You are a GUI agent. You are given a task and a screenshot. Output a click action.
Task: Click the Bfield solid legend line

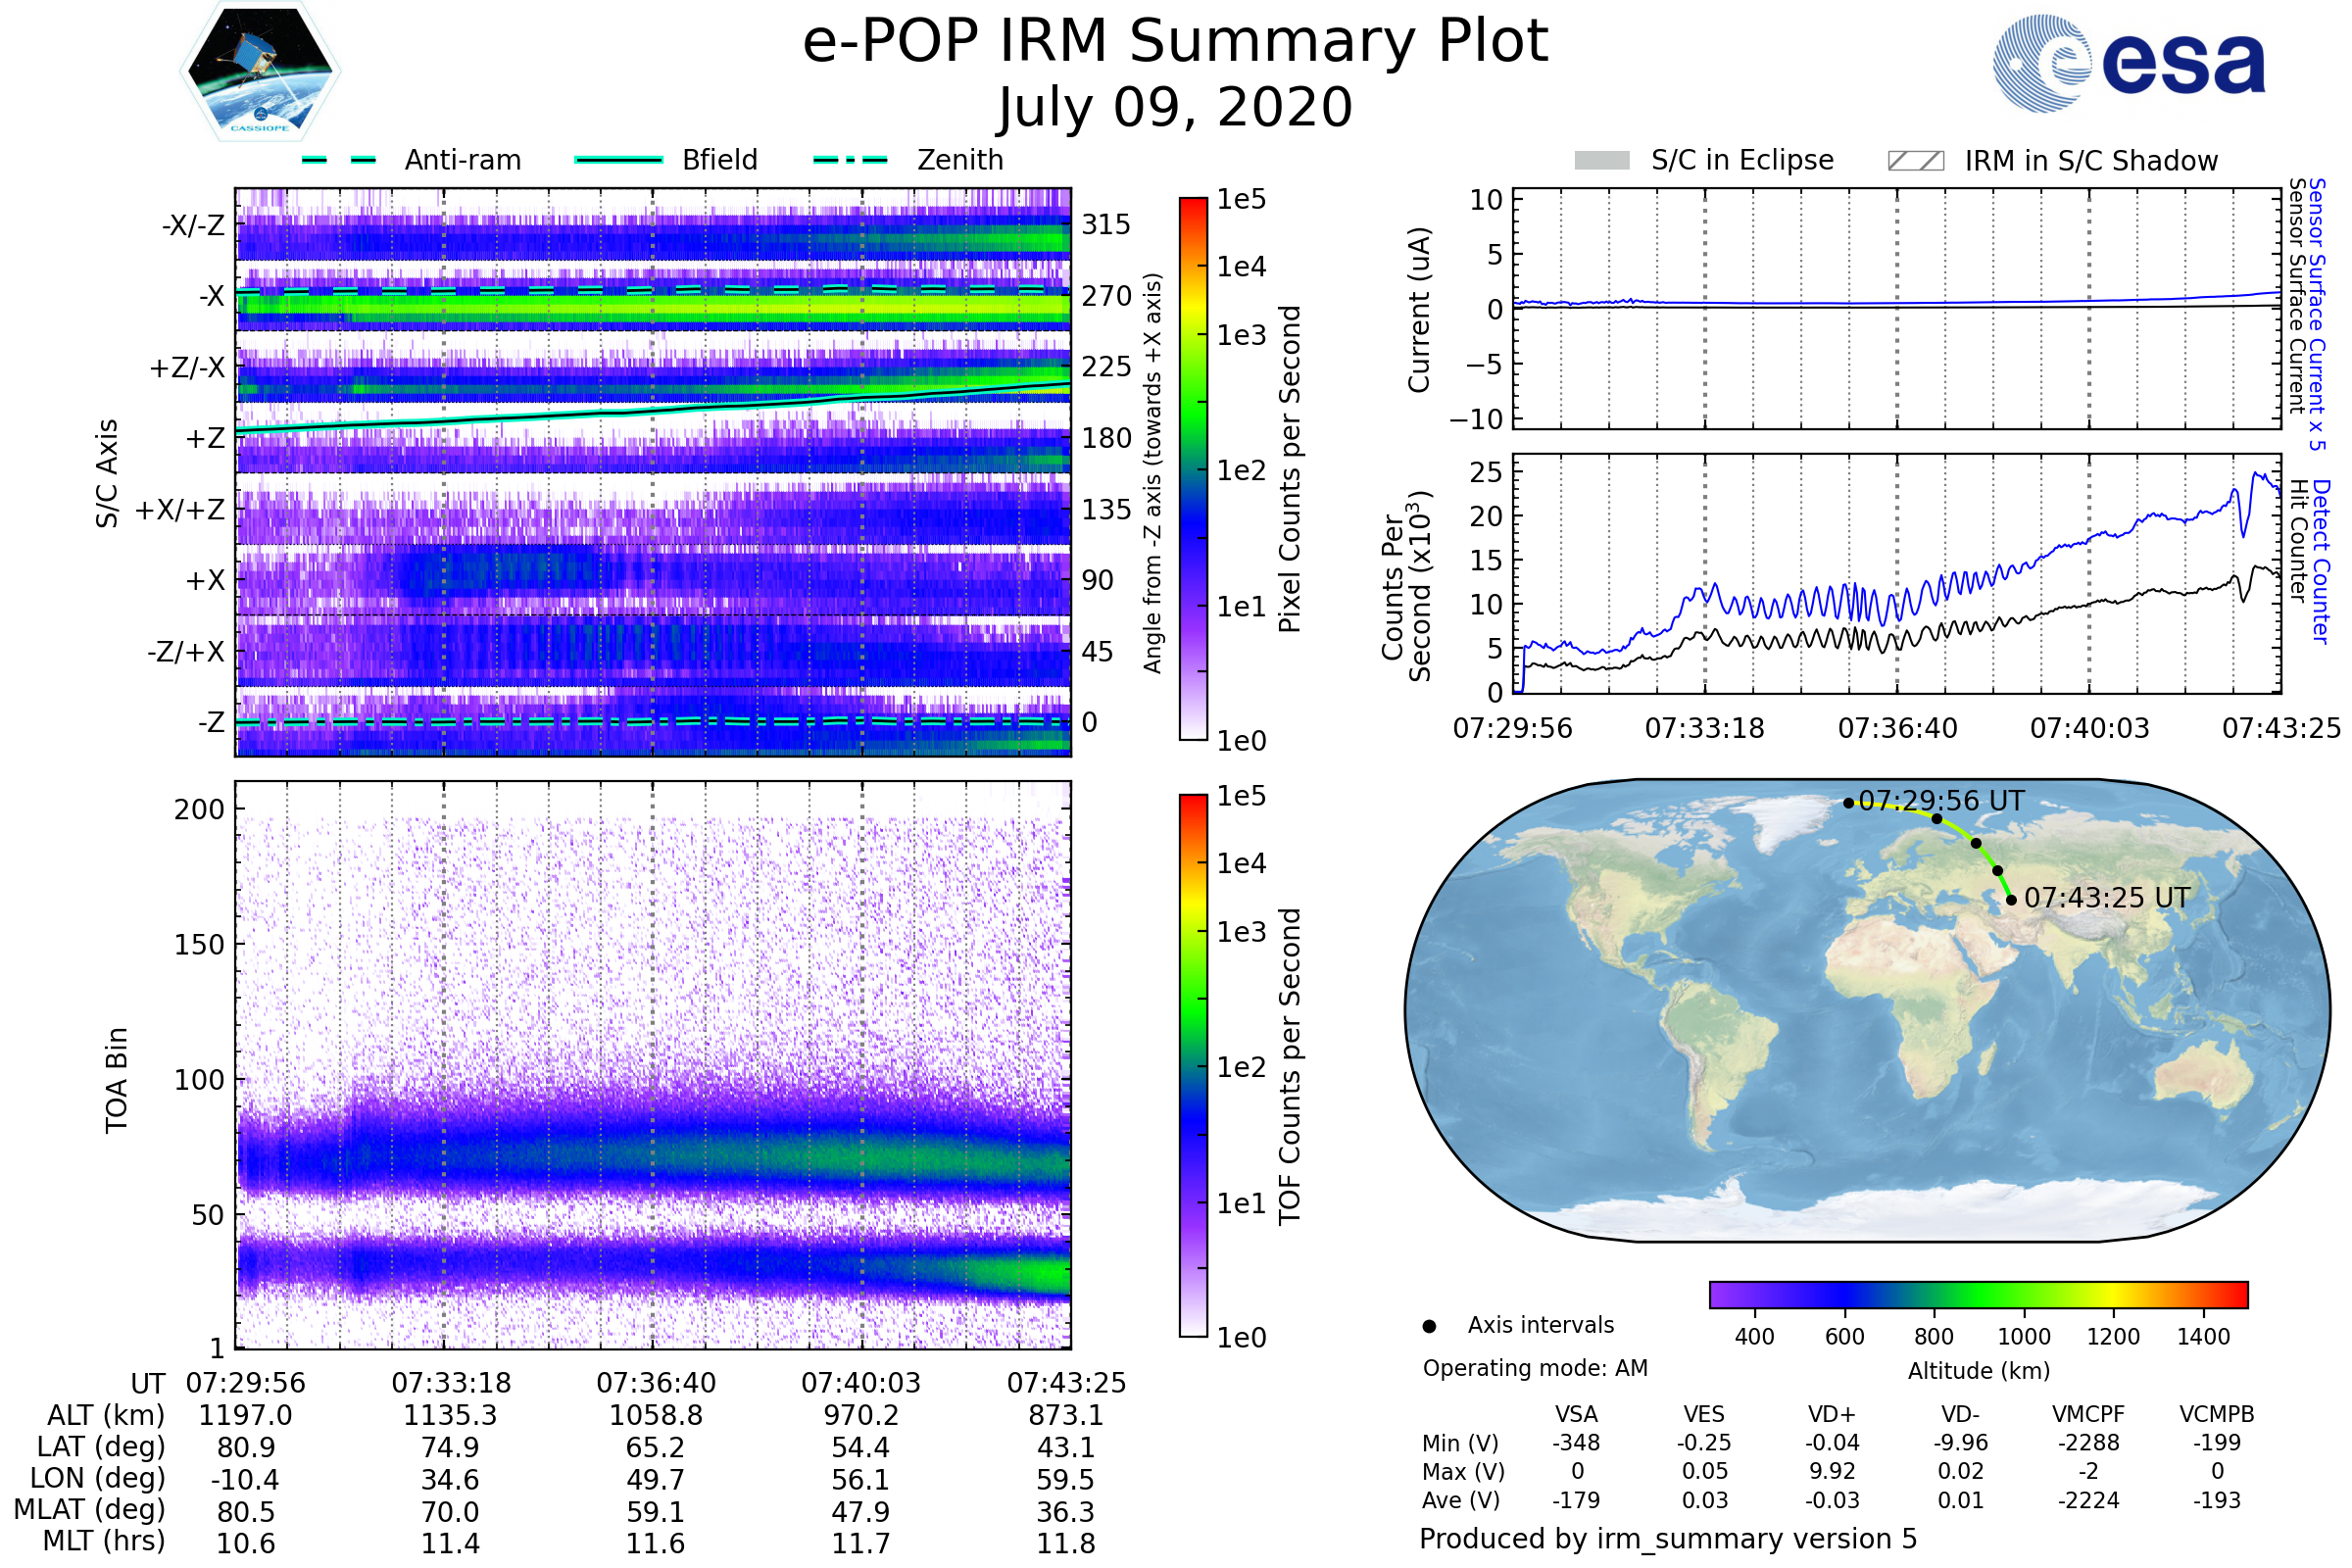point(618,160)
